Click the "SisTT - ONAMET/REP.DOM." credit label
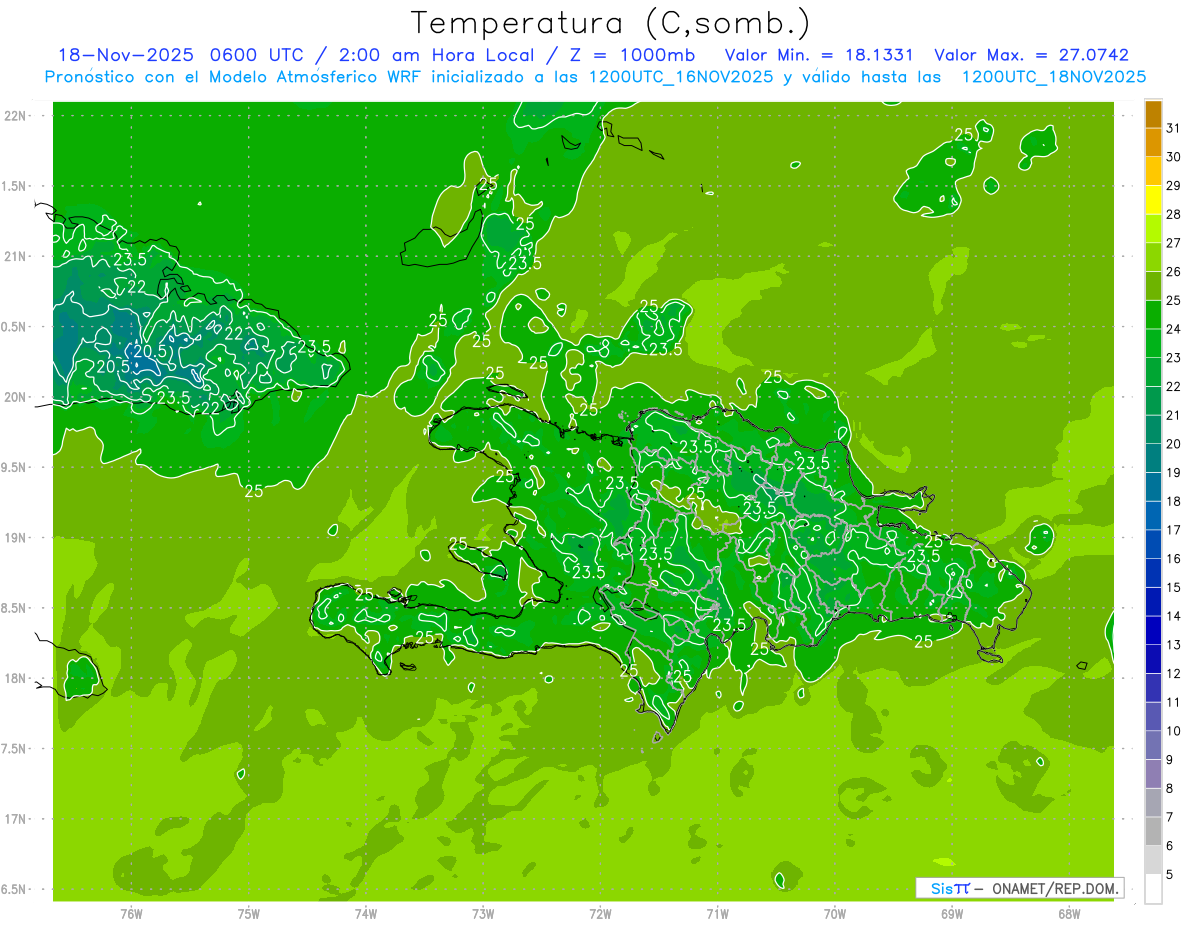Screen dimensions: 1200x927 click(x=1021, y=888)
